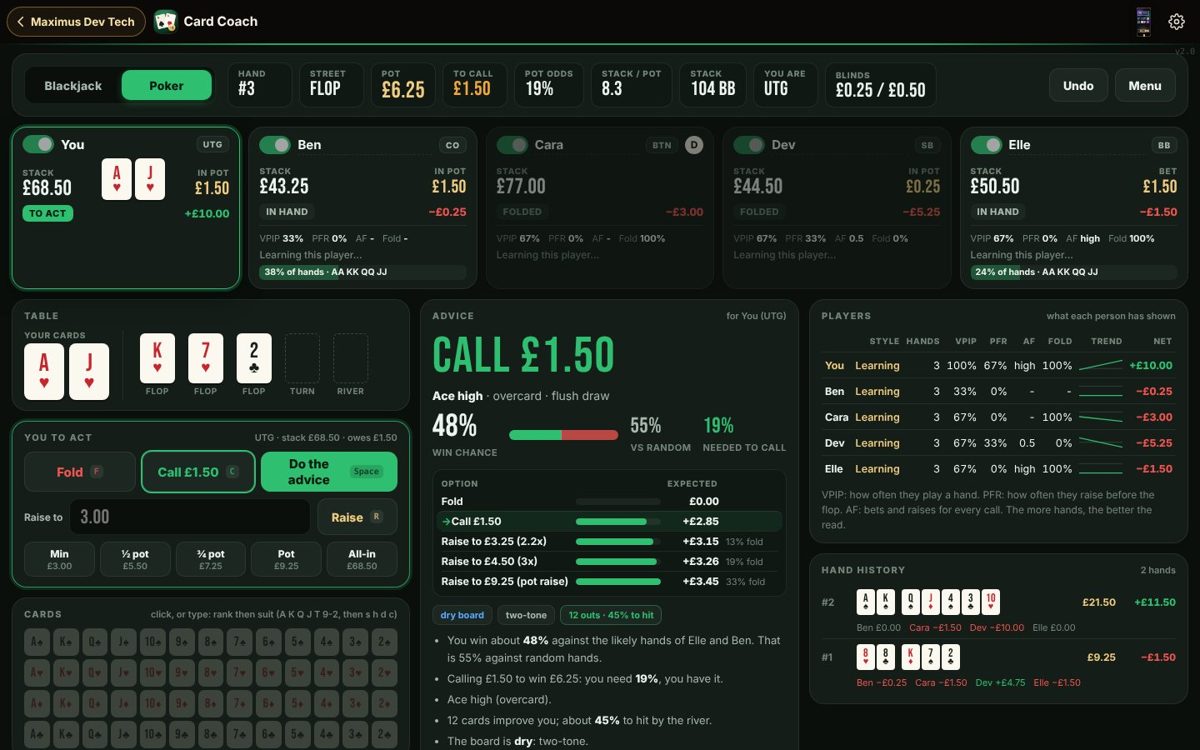Pick the K♠ card in Cards grid

66,642
